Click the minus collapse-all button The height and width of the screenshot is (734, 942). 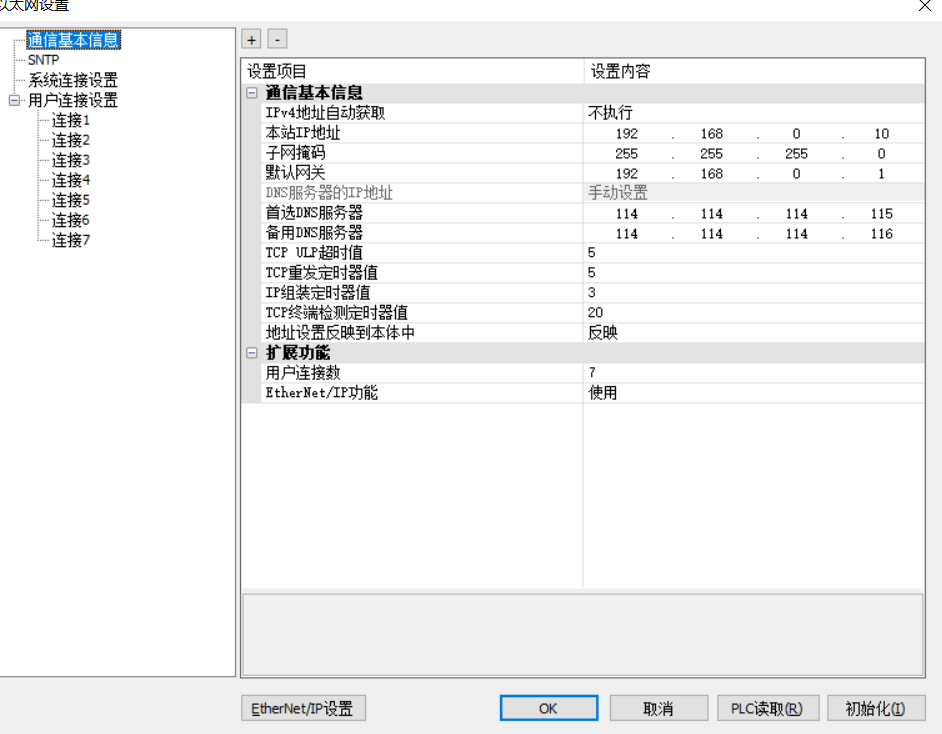(x=277, y=39)
